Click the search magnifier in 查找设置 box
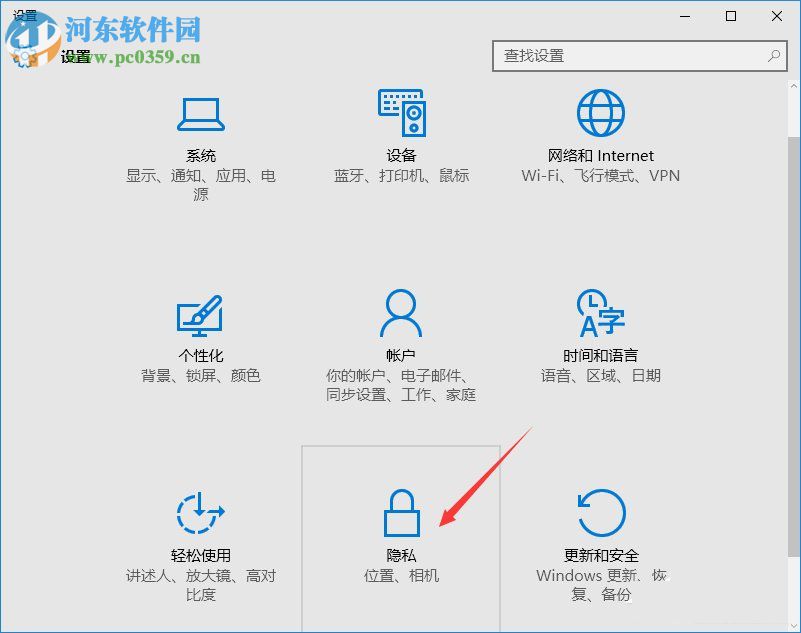The height and width of the screenshot is (633, 801). click(x=773, y=57)
